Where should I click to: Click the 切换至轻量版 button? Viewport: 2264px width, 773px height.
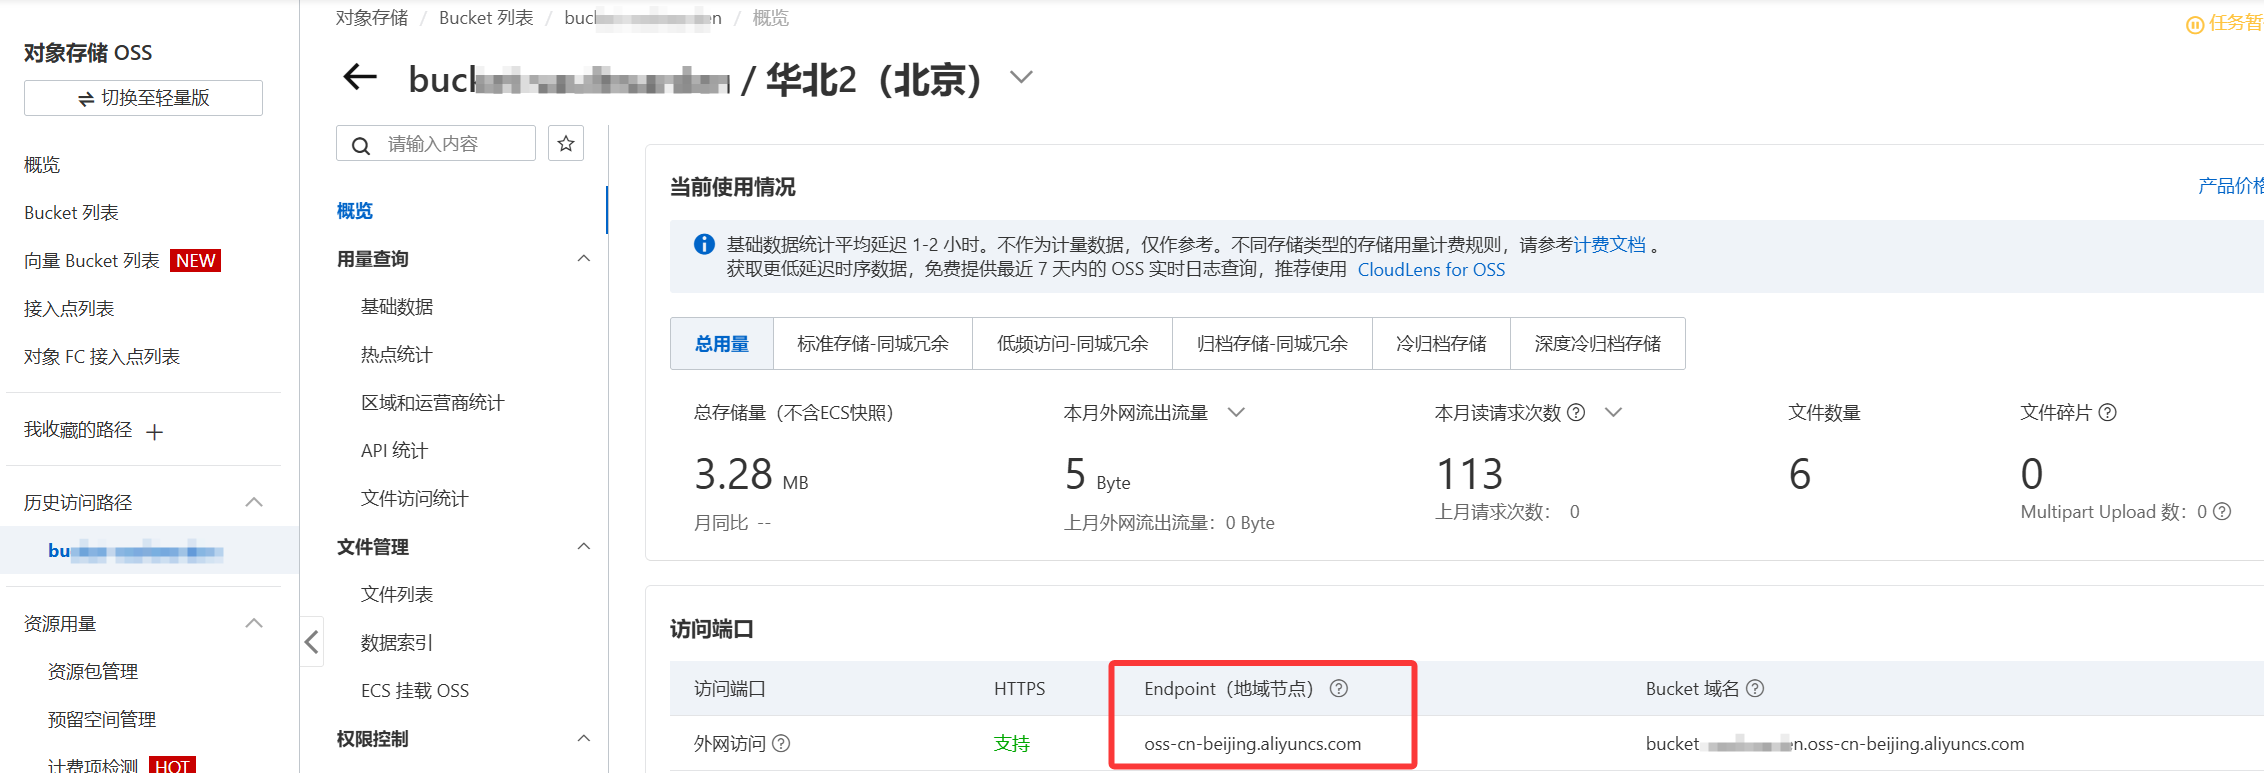tap(144, 98)
